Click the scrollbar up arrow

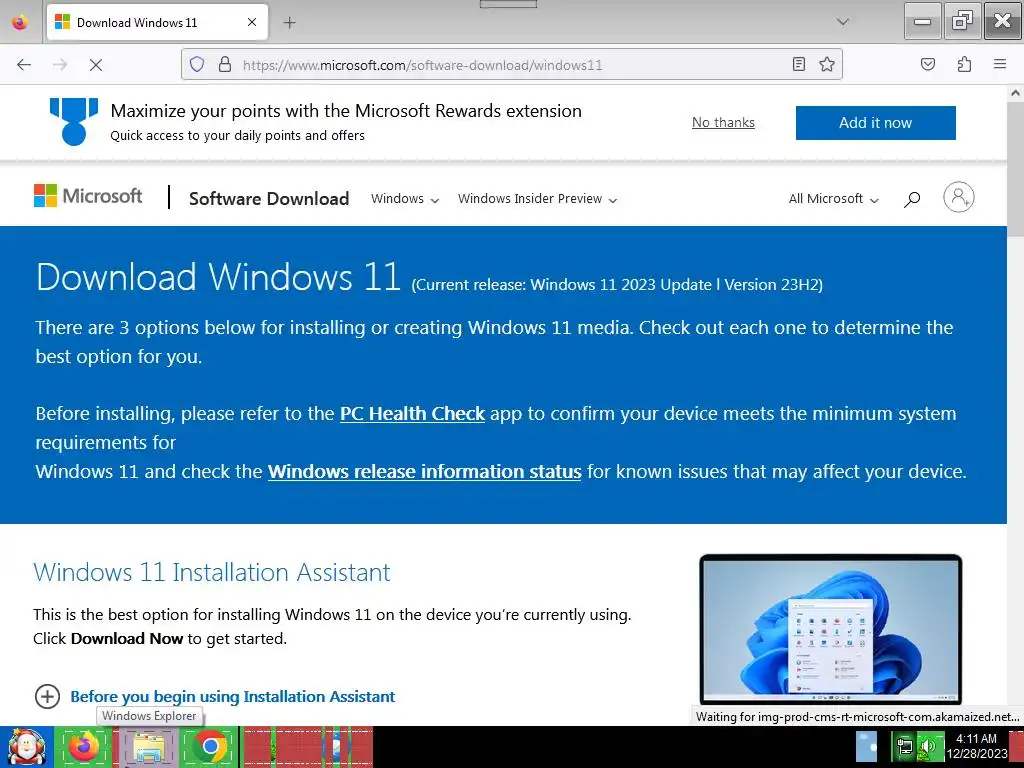1016,93
